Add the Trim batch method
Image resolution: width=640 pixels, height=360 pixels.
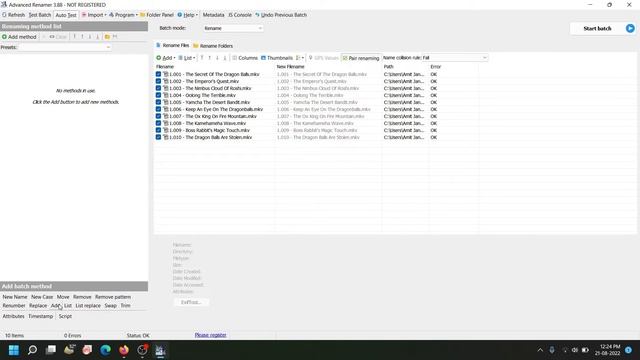pyautogui.click(x=125, y=306)
